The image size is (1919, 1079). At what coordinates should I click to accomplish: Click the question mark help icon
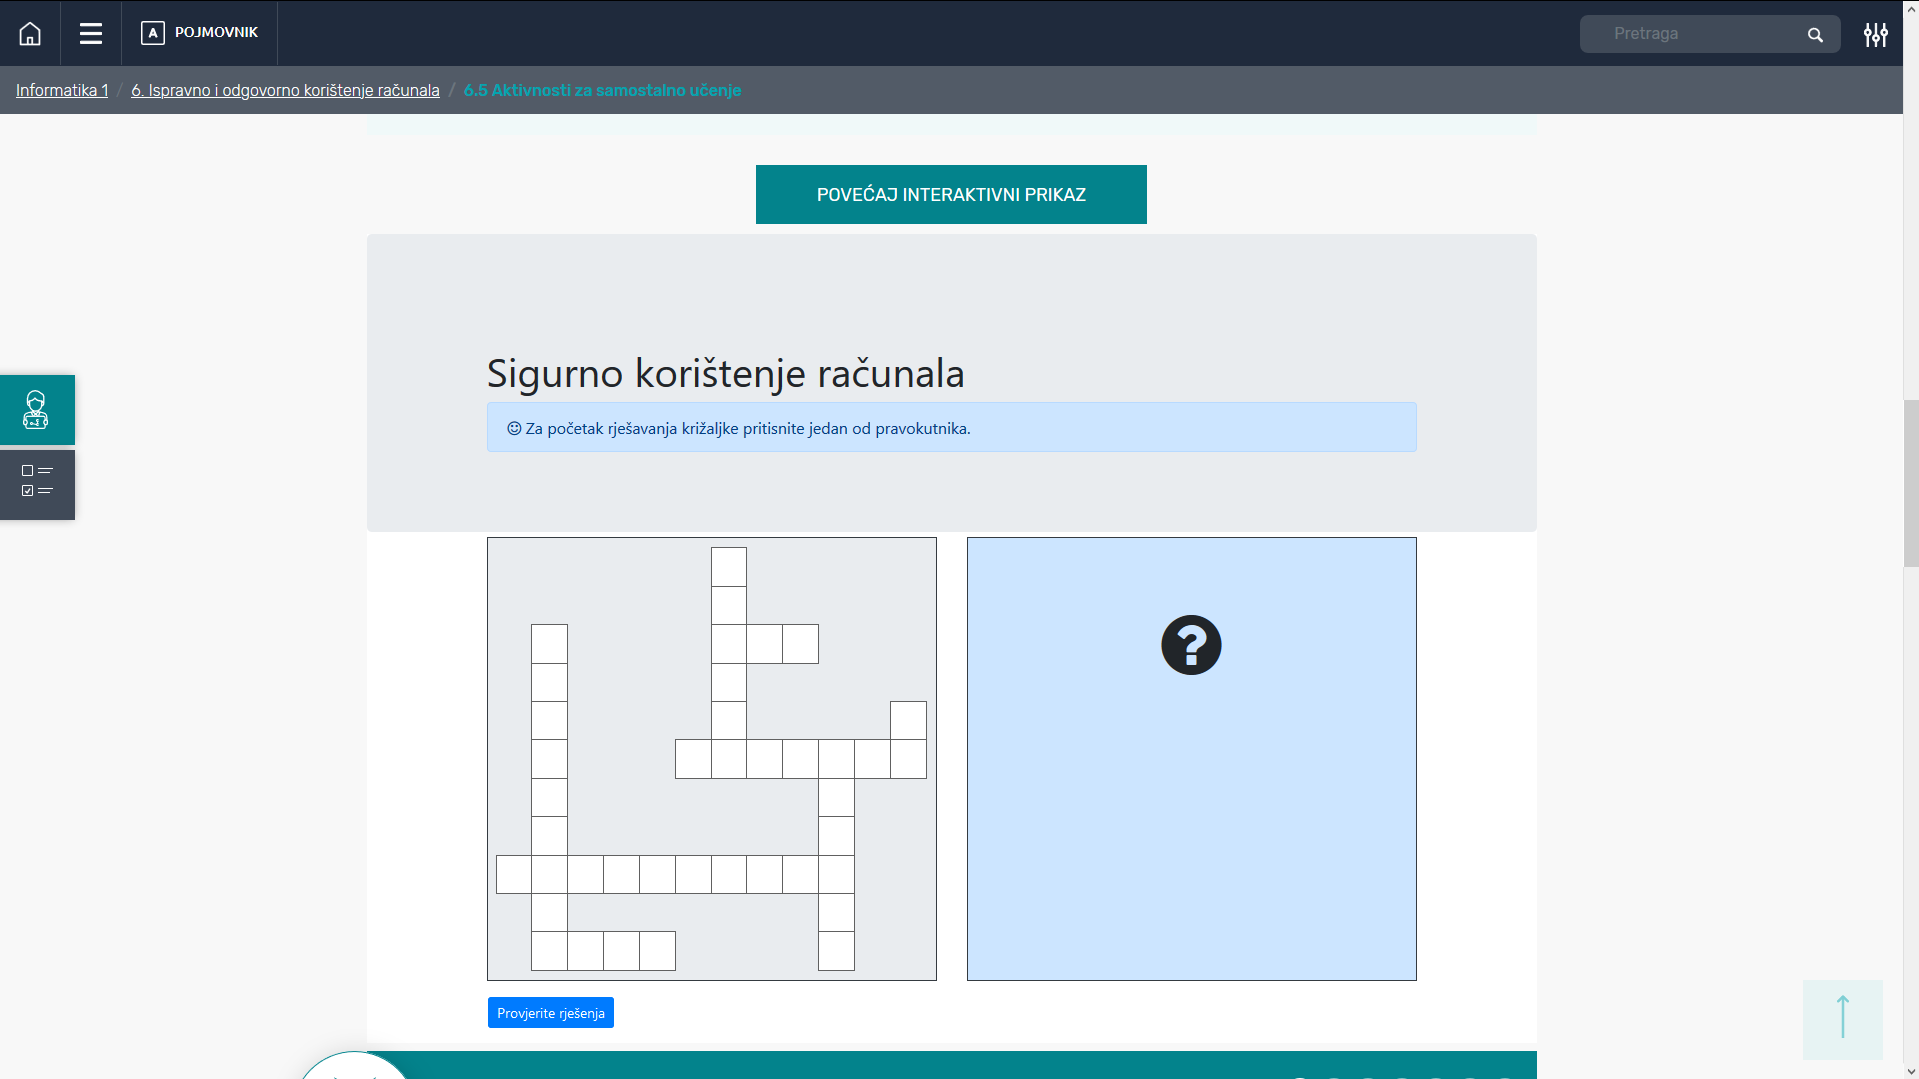[1191, 645]
